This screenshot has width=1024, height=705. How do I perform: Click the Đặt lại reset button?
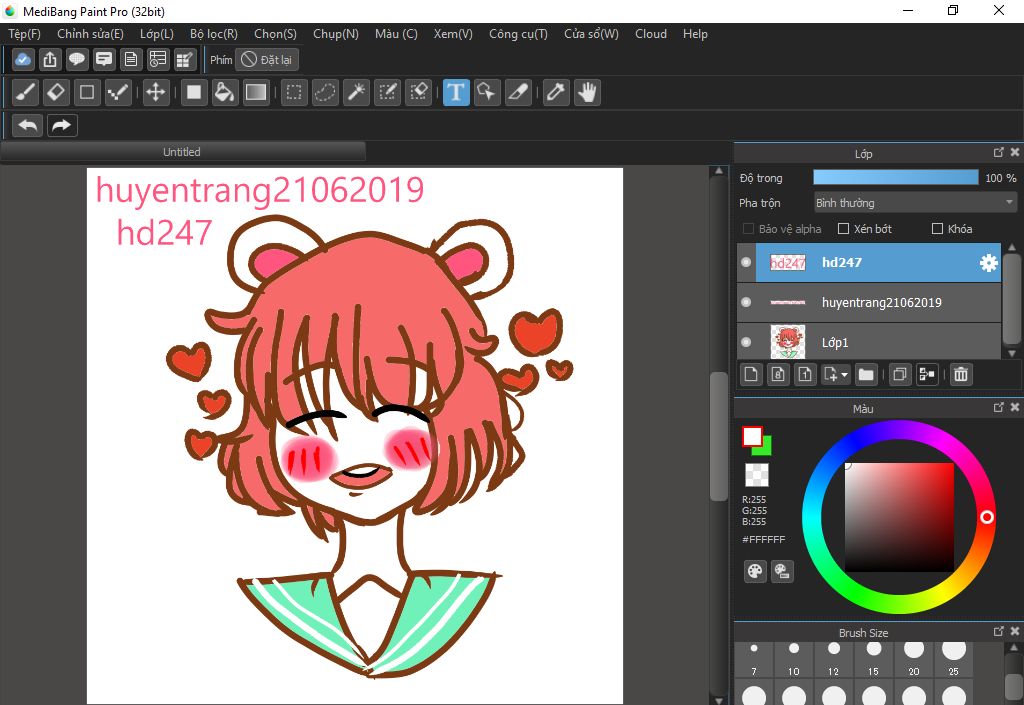point(267,60)
